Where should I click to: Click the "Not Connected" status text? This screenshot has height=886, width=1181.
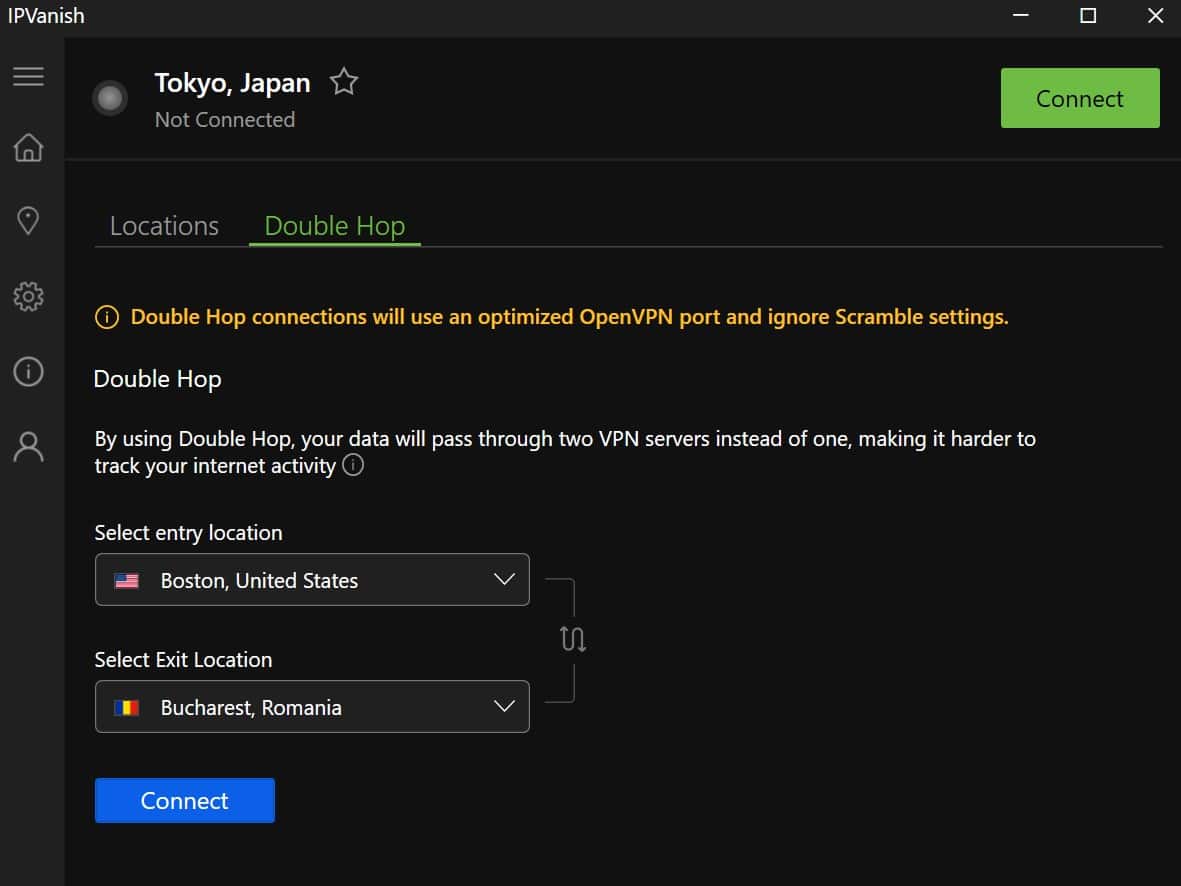coord(225,120)
